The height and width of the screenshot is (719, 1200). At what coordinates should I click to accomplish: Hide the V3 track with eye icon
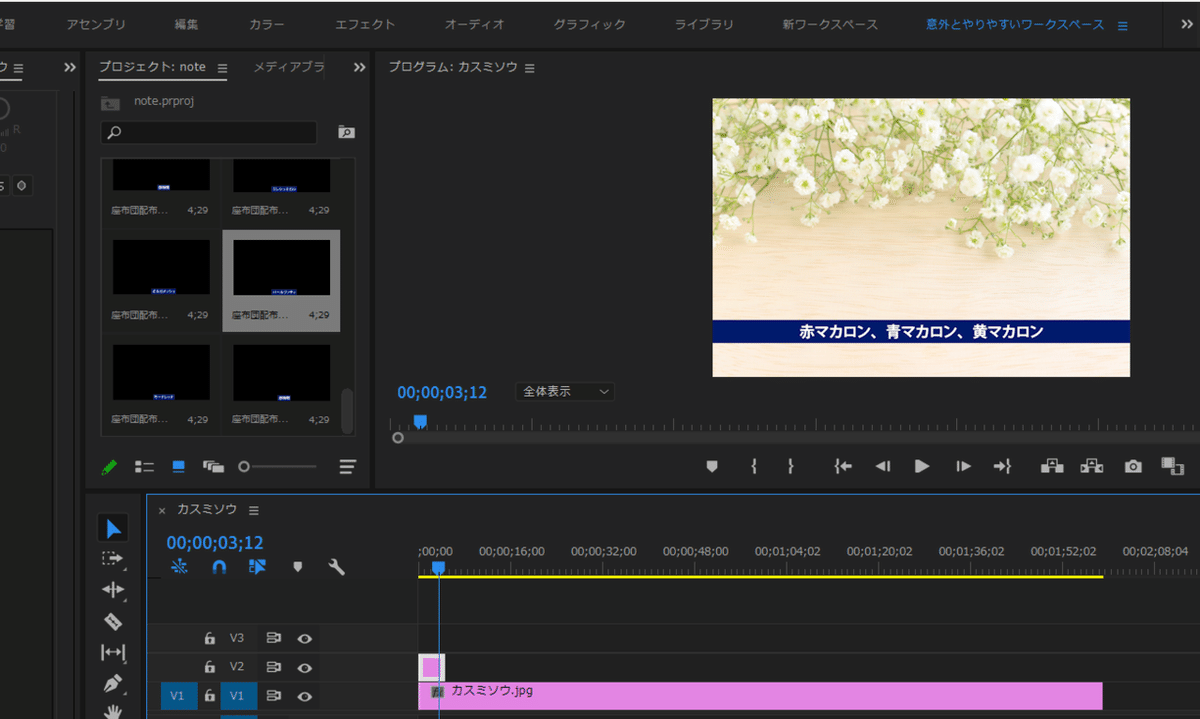tap(304, 638)
